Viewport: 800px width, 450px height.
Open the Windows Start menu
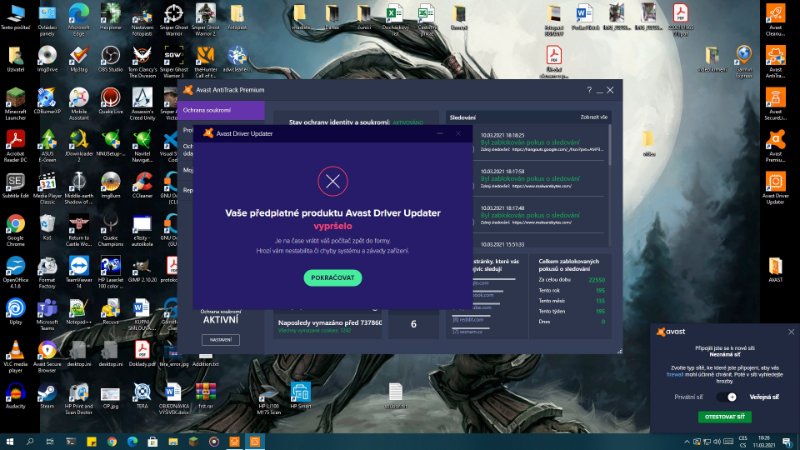9,441
